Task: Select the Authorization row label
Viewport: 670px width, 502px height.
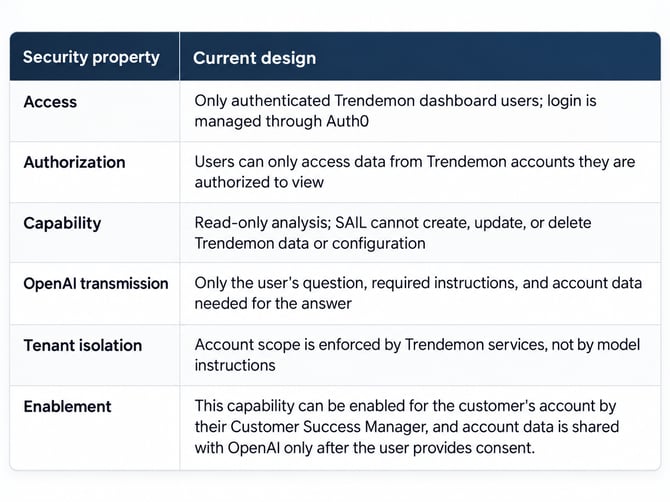Action: (x=74, y=162)
